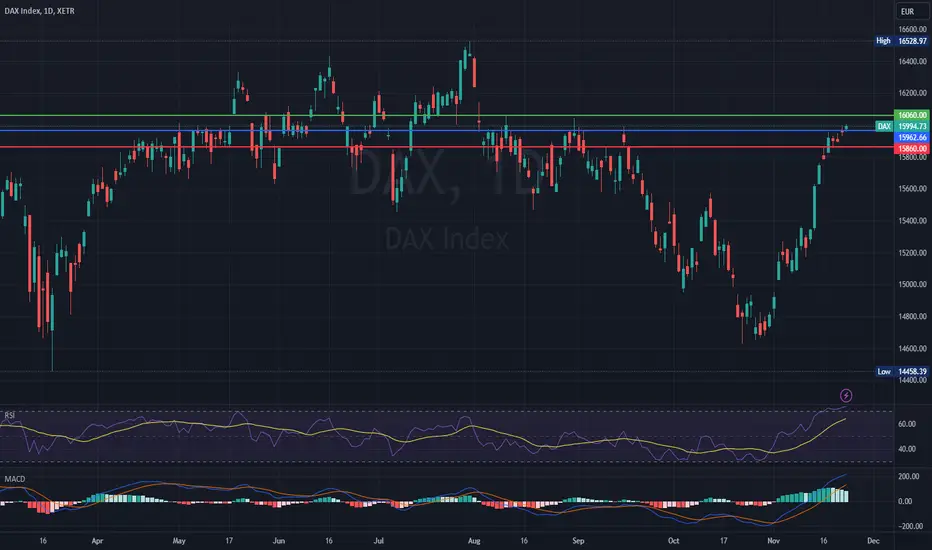Screen dimensions: 932x550
Task: Click the MACD 200.00 scale value
Action: pos(909,477)
